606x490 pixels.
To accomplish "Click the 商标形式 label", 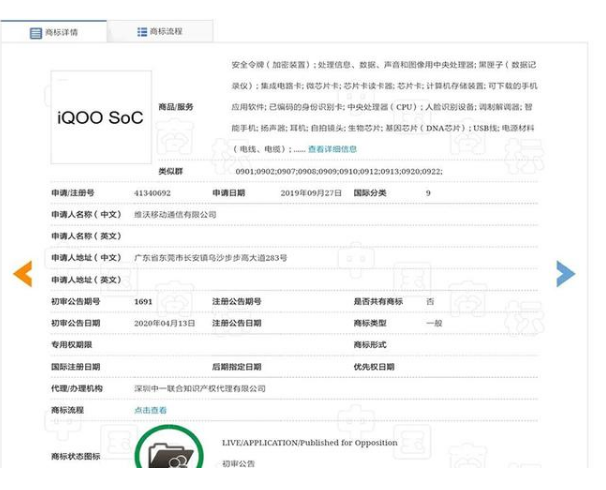I will [x=370, y=345].
